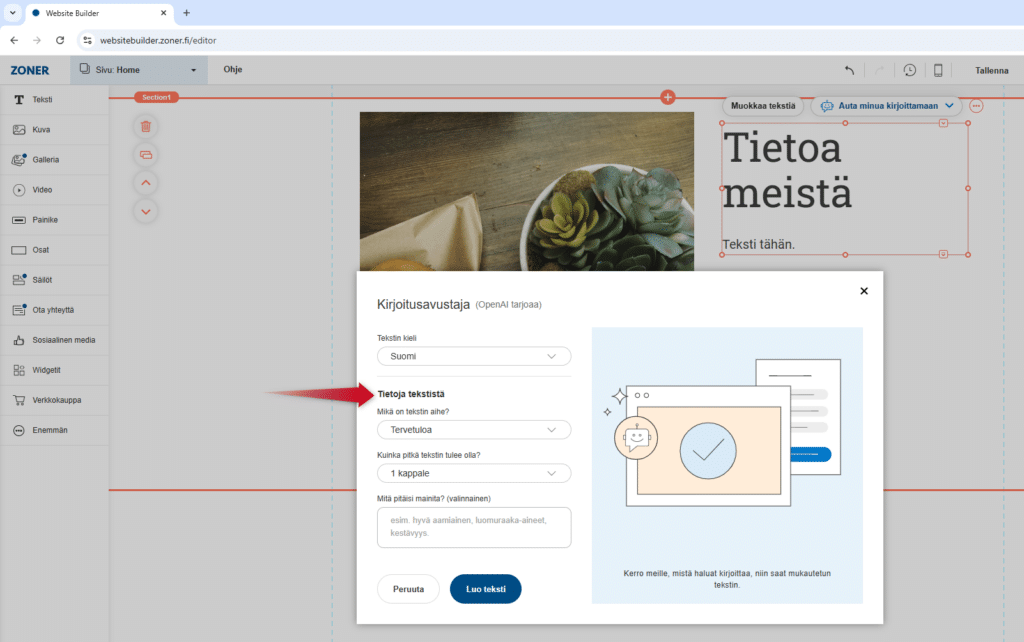Open text element more options icon

[x=976, y=105]
